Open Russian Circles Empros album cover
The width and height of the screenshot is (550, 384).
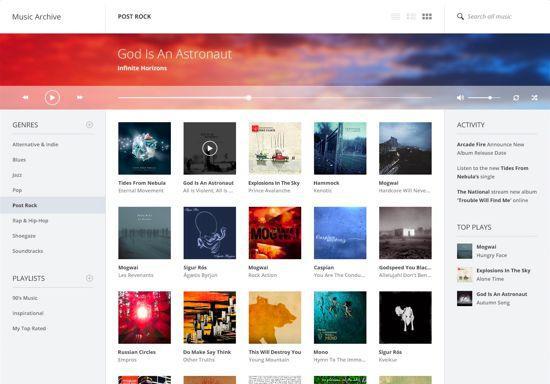tap(145, 317)
